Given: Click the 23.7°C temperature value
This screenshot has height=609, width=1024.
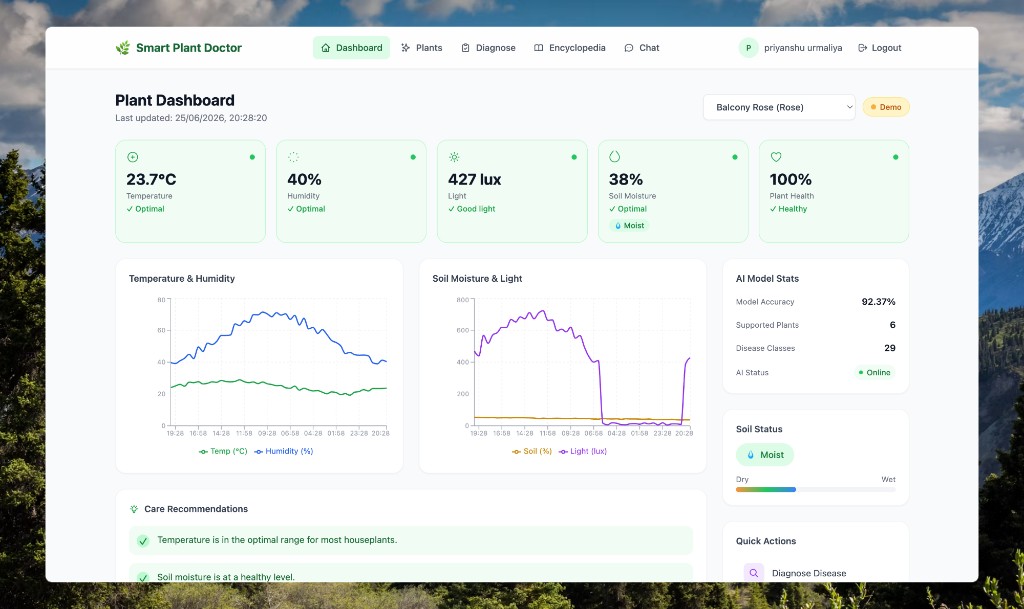Looking at the screenshot, I should coord(152,180).
